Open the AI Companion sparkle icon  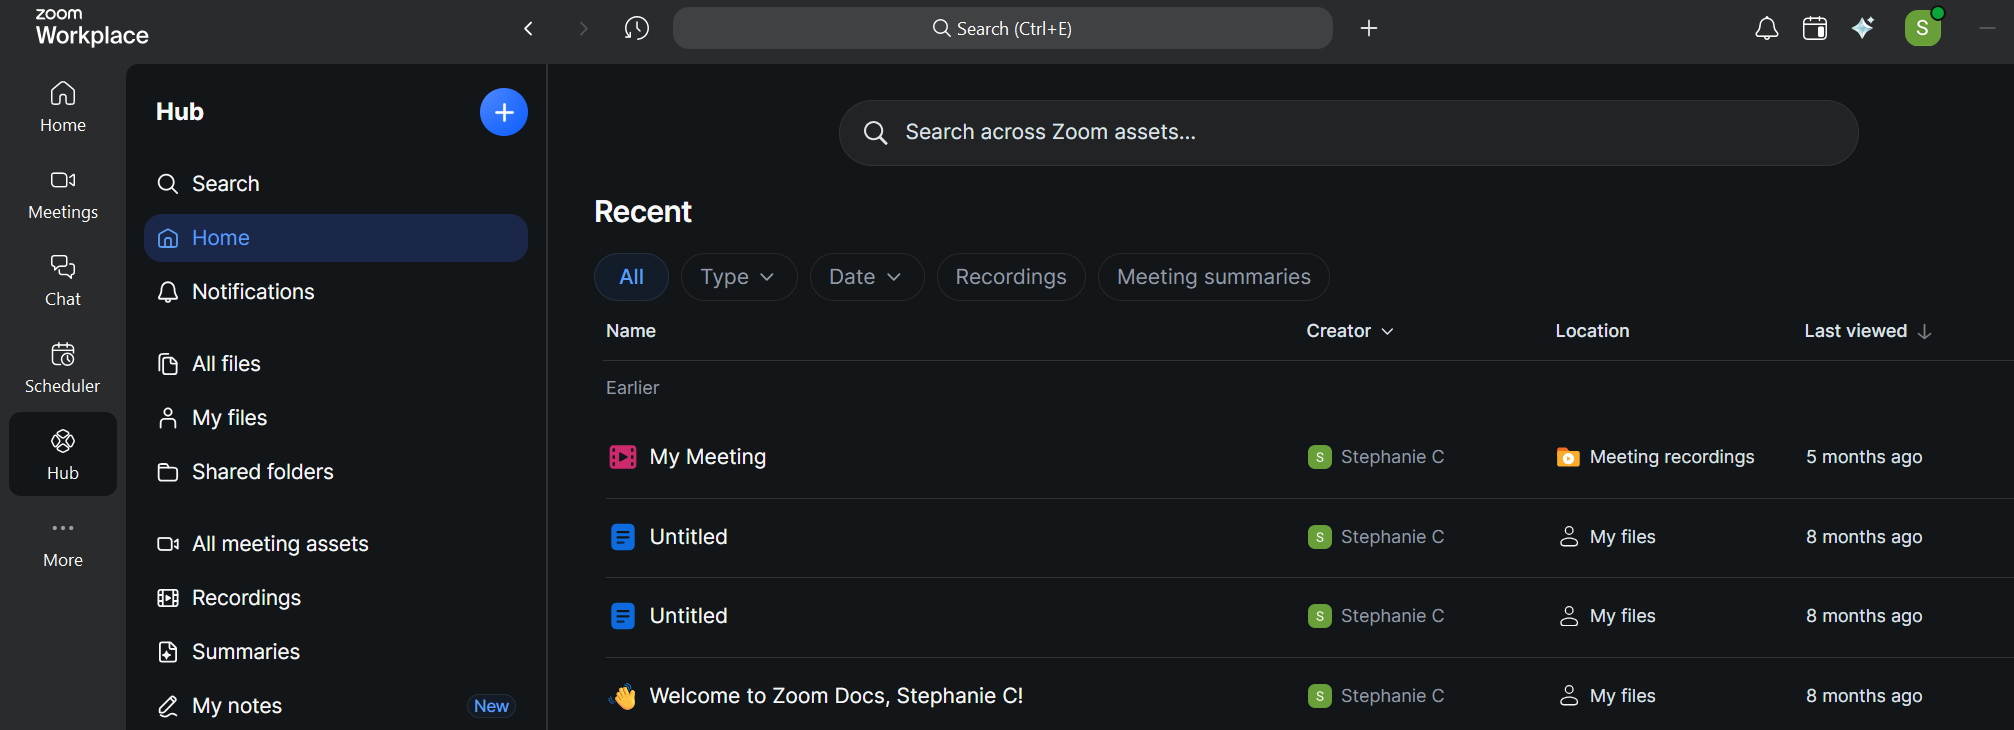[x=1863, y=28]
